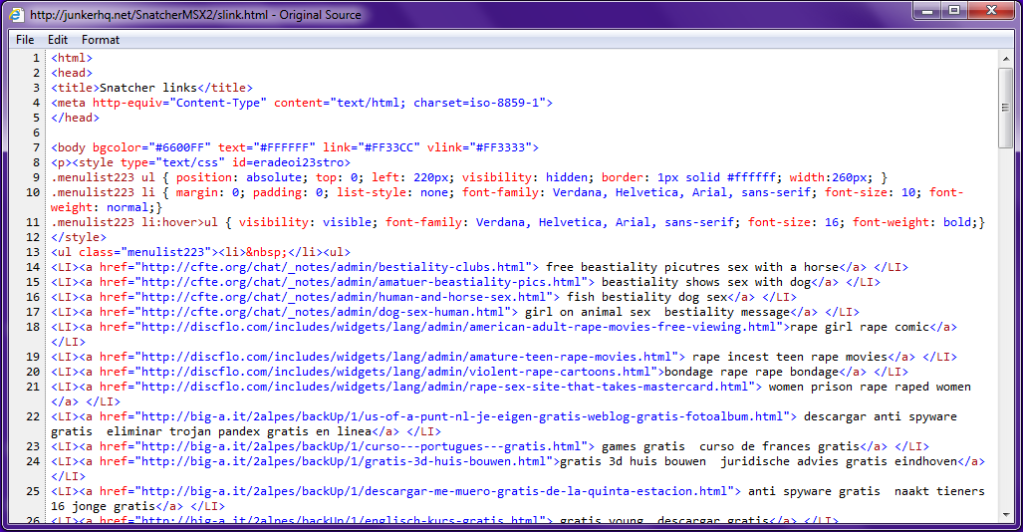Click the scrollbar down arrow
The height and width of the screenshot is (532, 1023).
pos(1005,515)
